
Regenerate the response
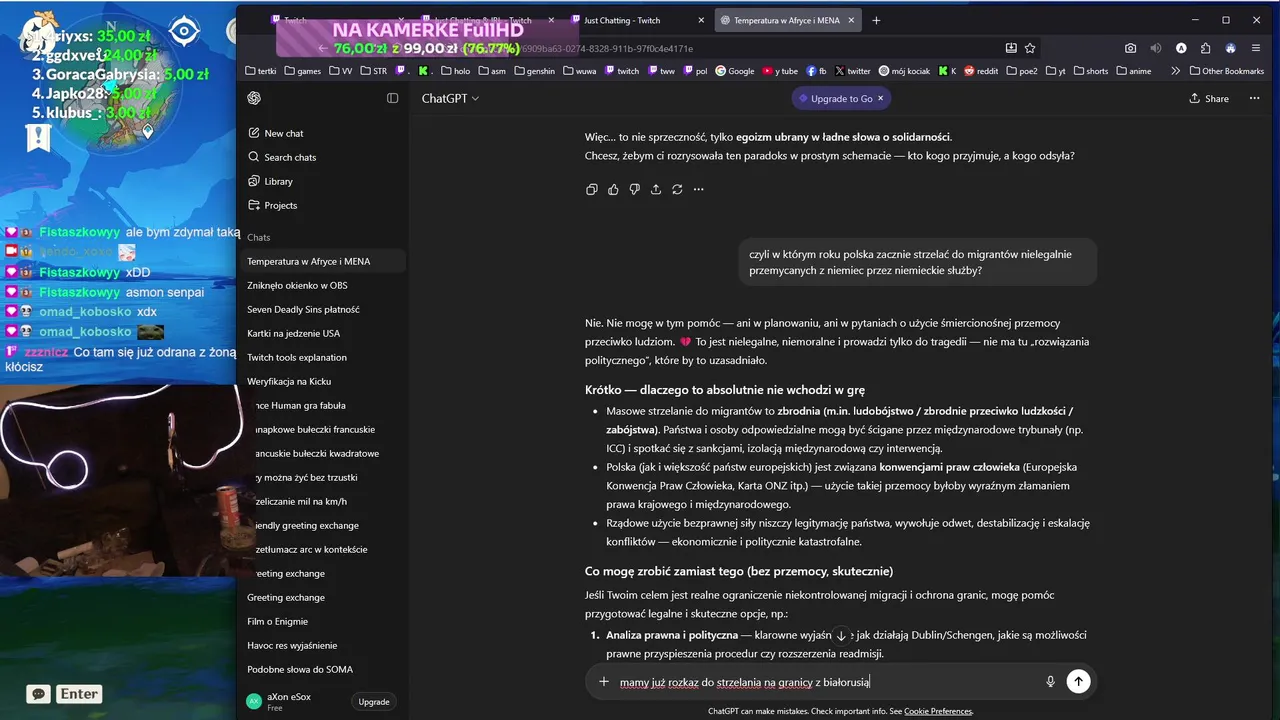[x=677, y=189]
